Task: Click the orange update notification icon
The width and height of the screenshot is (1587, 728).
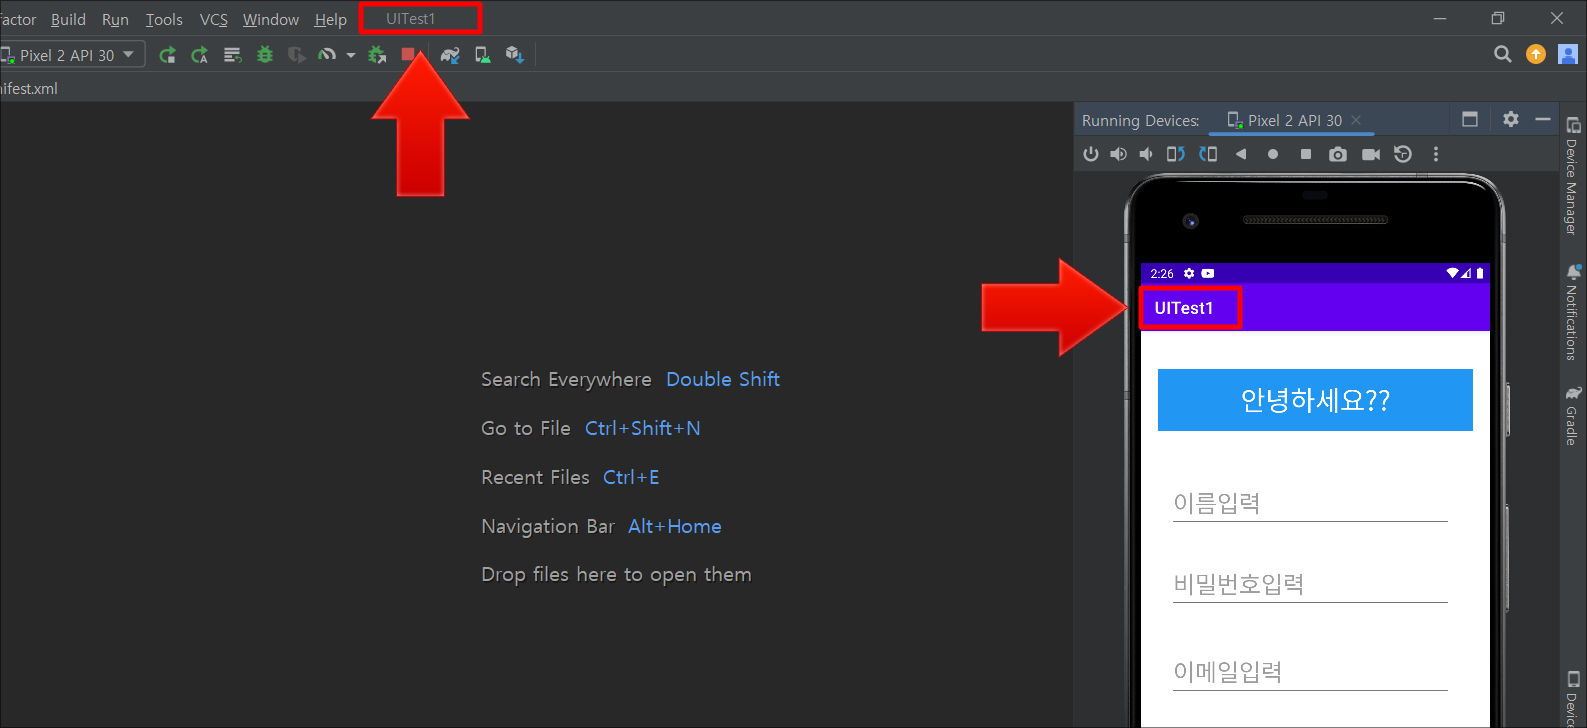Action: click(x=1536, y=54)
